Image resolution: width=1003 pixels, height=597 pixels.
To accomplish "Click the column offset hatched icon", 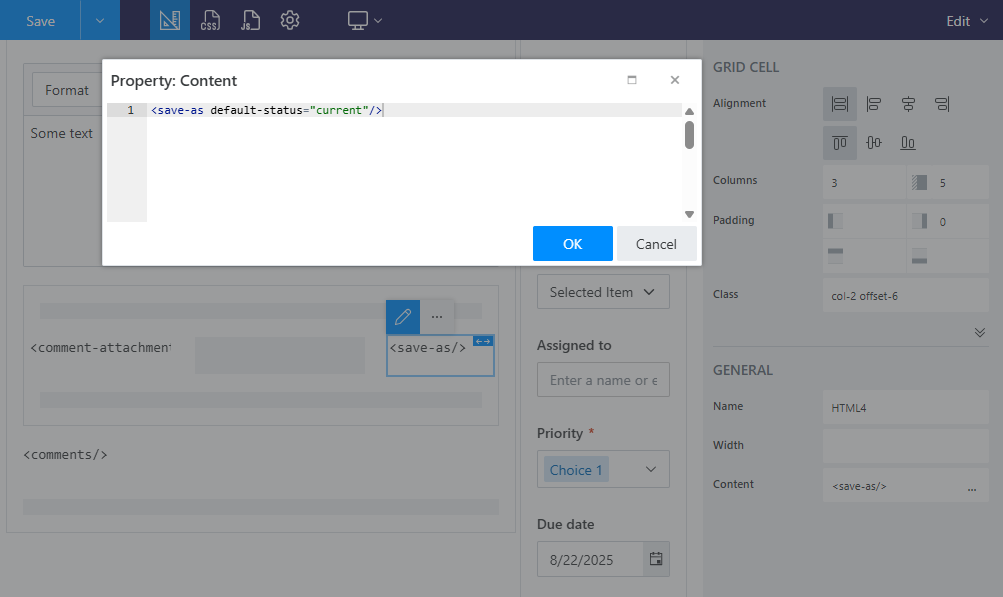I will tap(919, 183).
